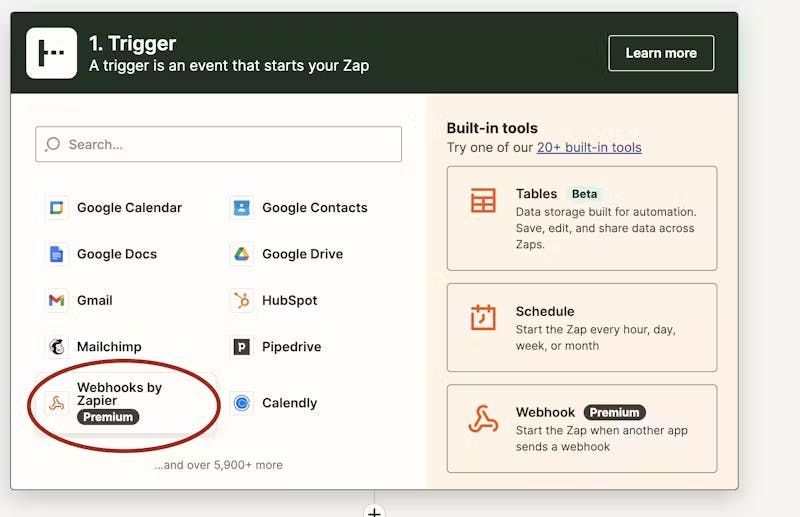Screen dimensions: 800x517
Task: Choose the Tables Beta built-in tool card
Action: (582, 218)
